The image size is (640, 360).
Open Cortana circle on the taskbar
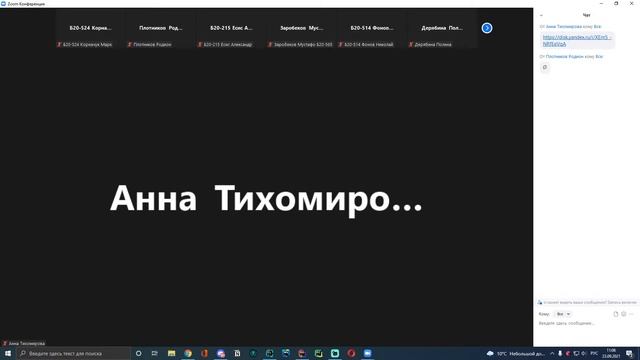tap(138, 353)
